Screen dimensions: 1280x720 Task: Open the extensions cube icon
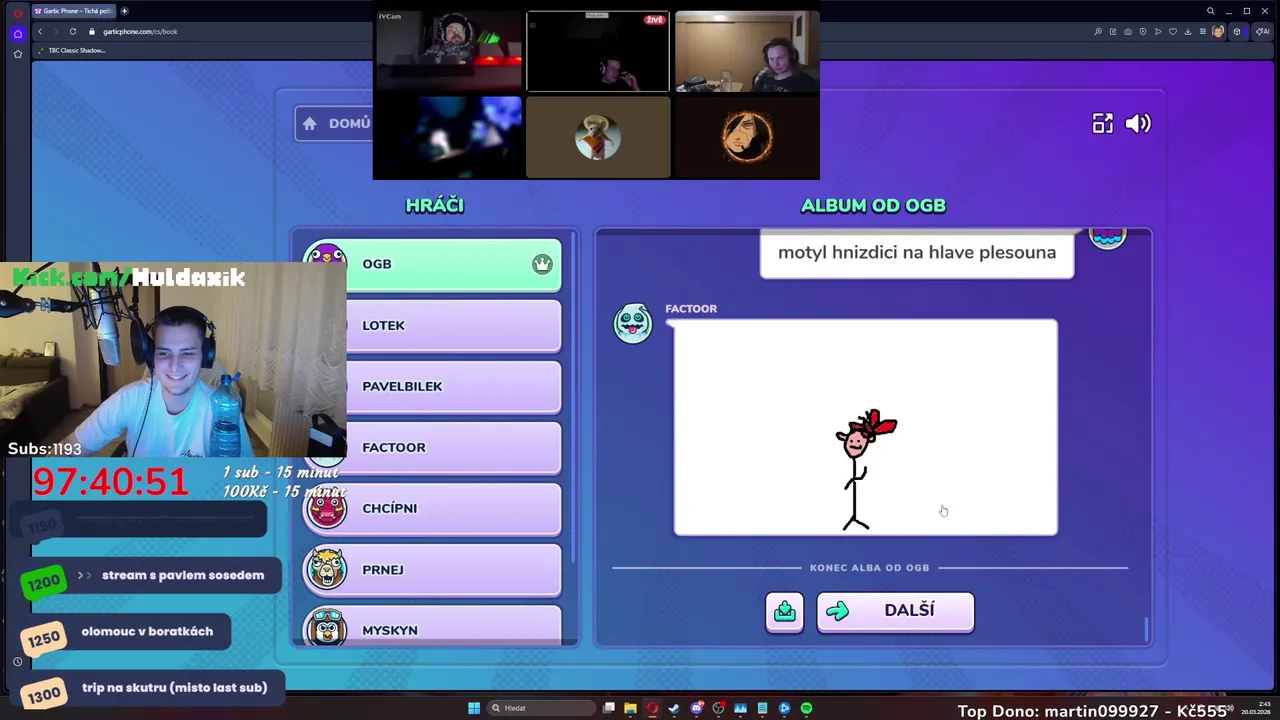click(1237, 31)
